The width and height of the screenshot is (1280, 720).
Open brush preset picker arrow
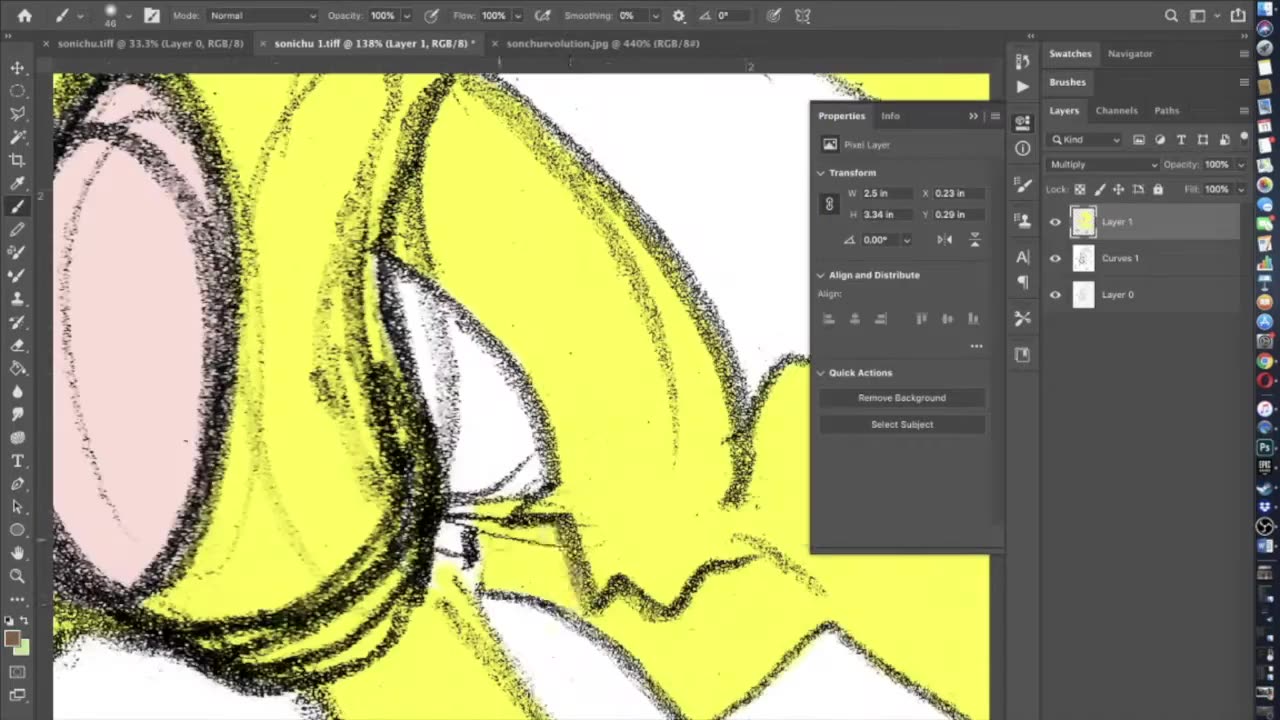click(x=127, y=16)
